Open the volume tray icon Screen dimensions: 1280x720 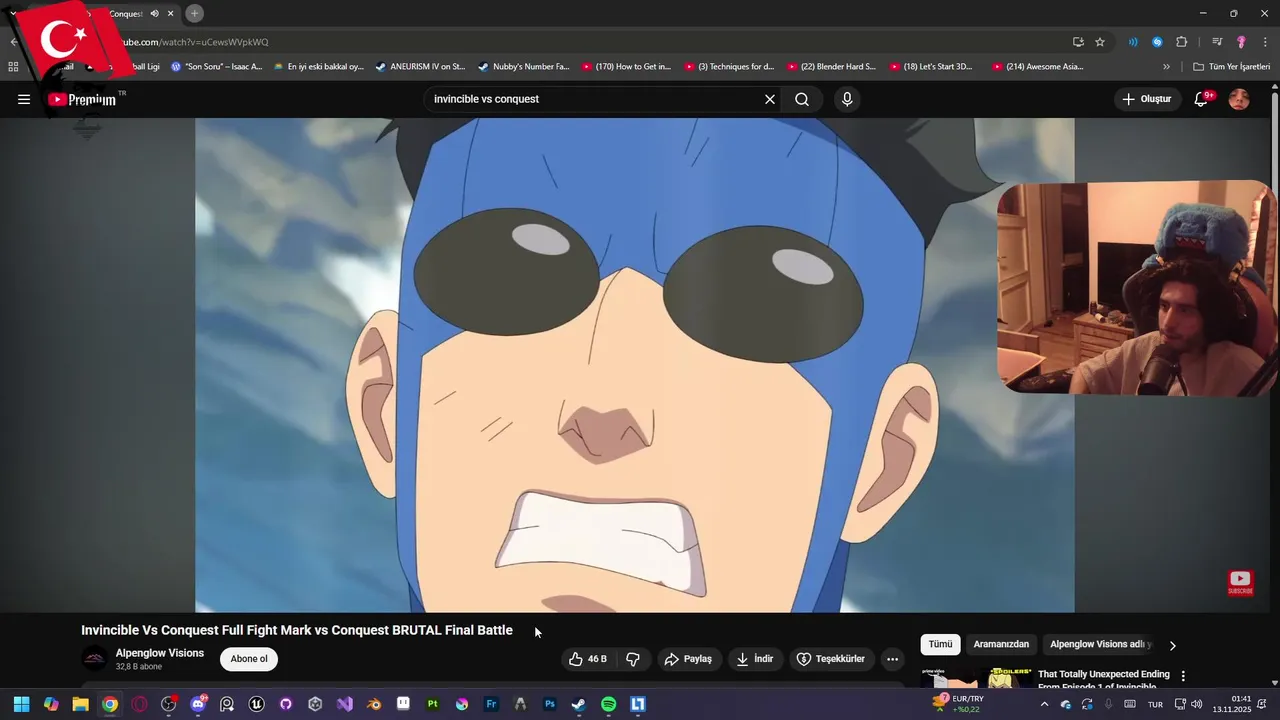(x=1197, y=704)
